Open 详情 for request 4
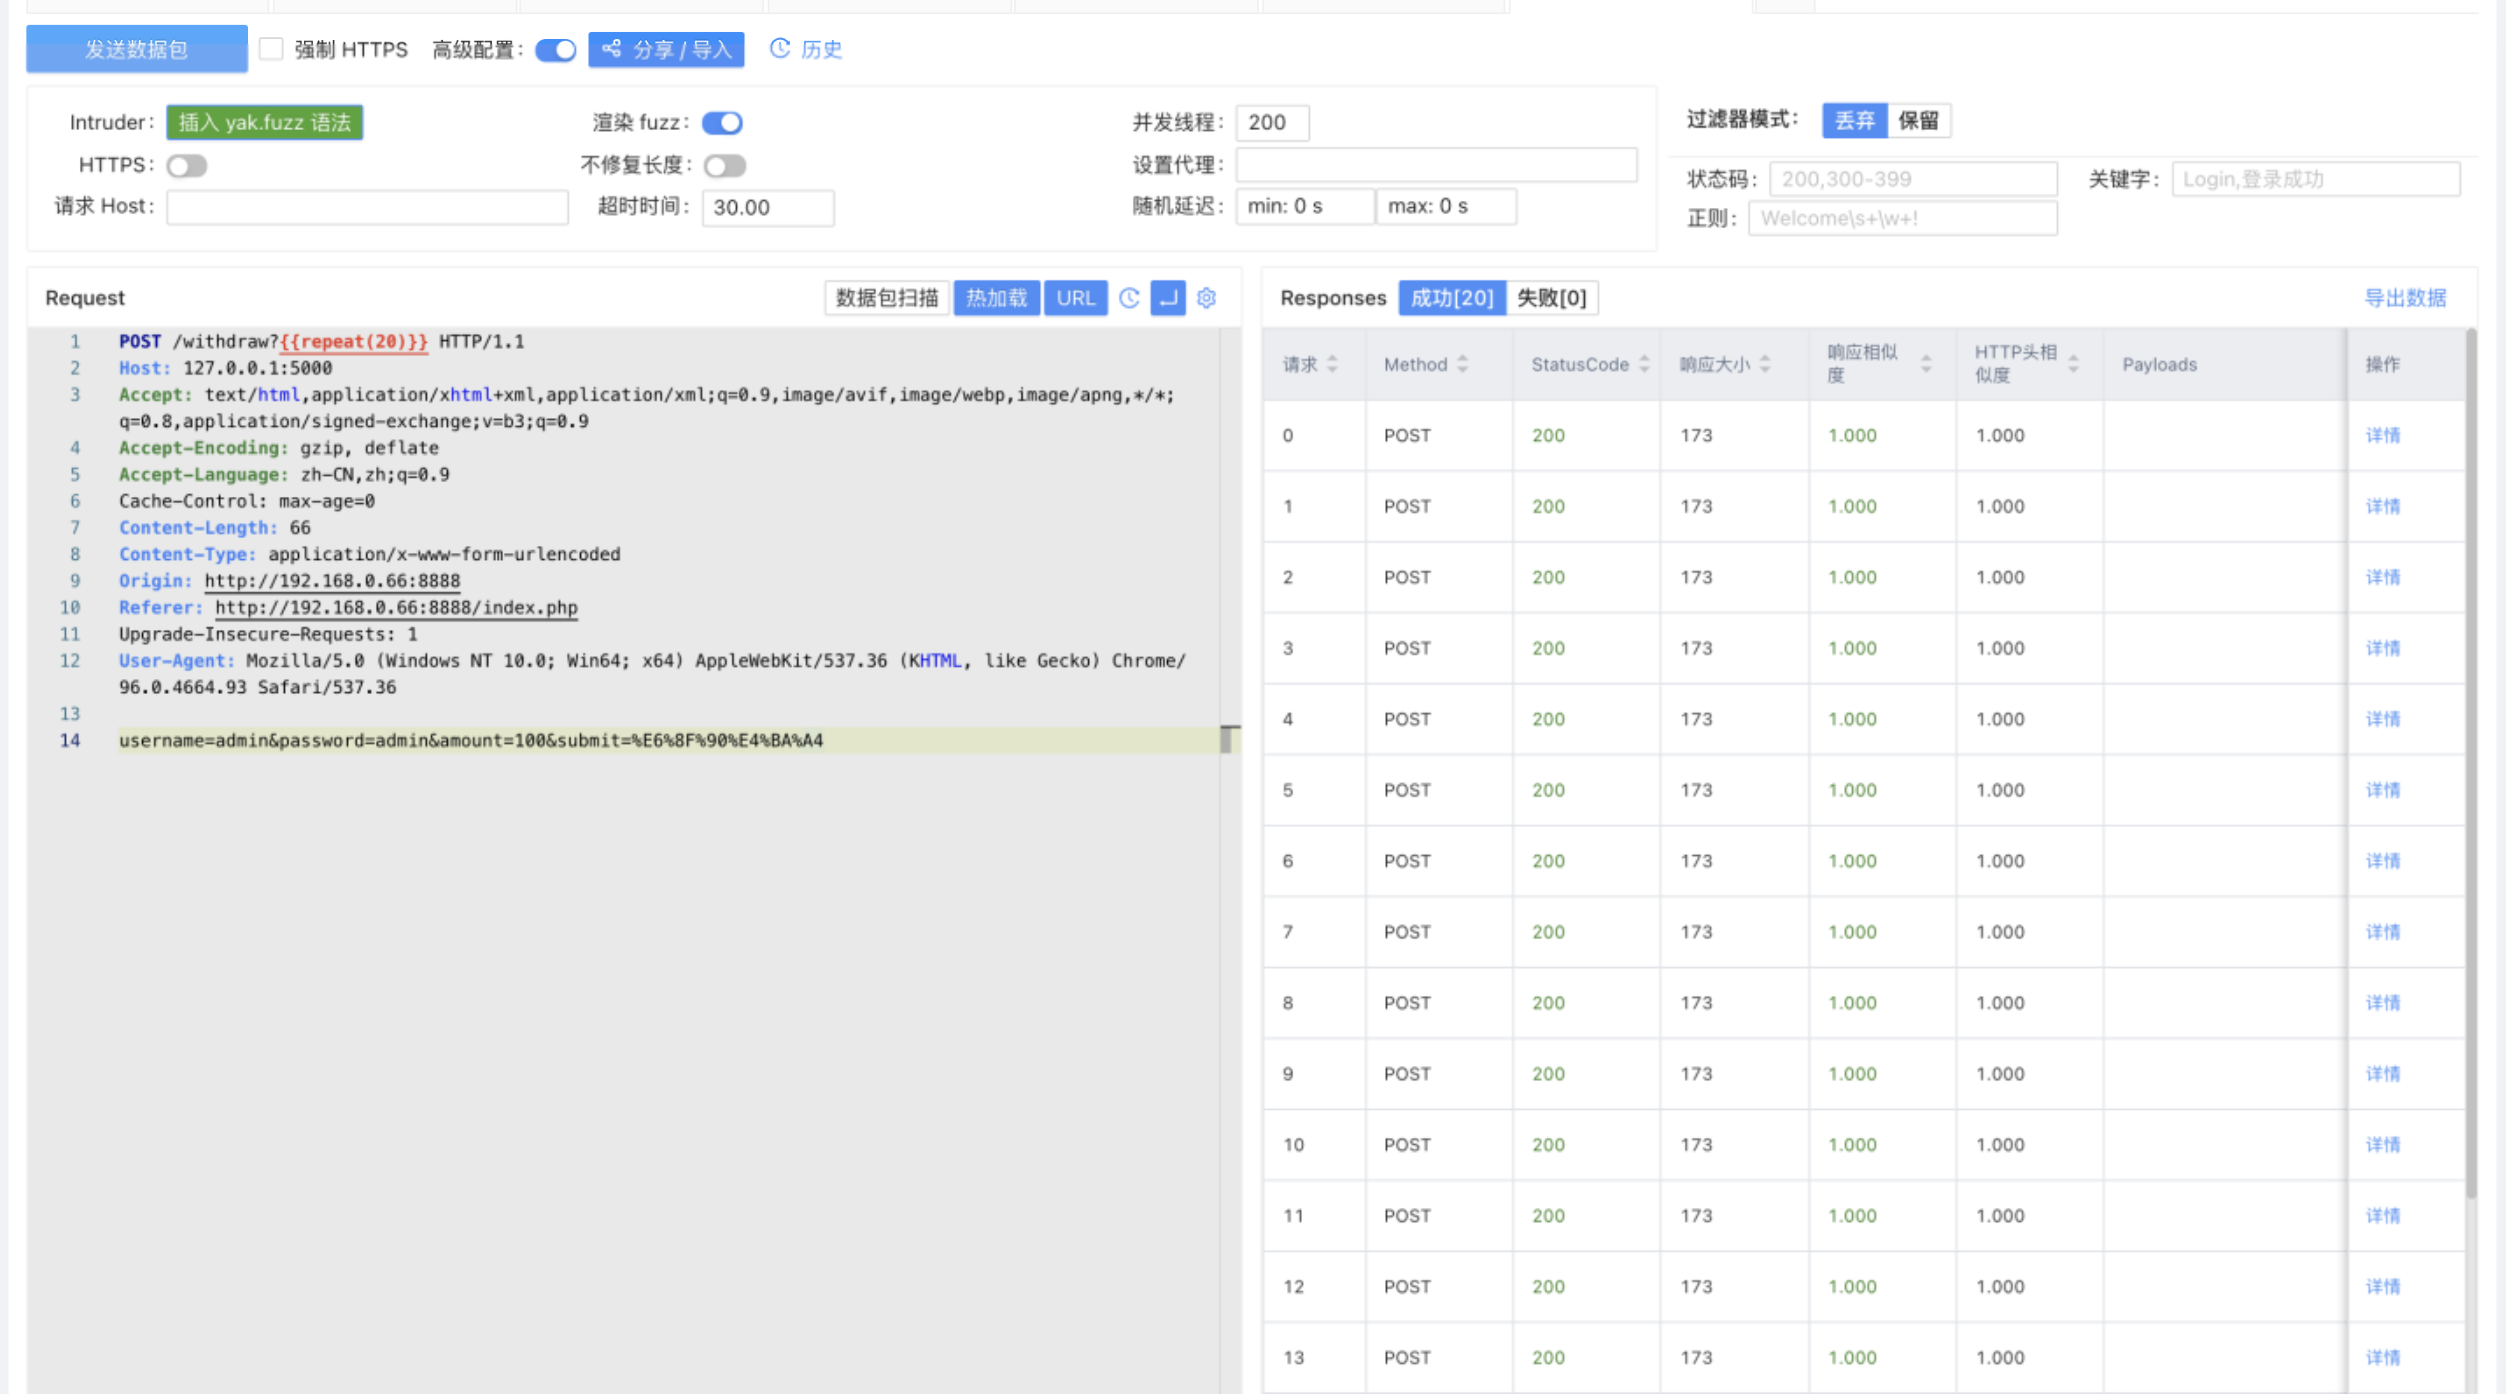The width and height of the screenshot is (2506, 1394). (x=2383, y=719)
